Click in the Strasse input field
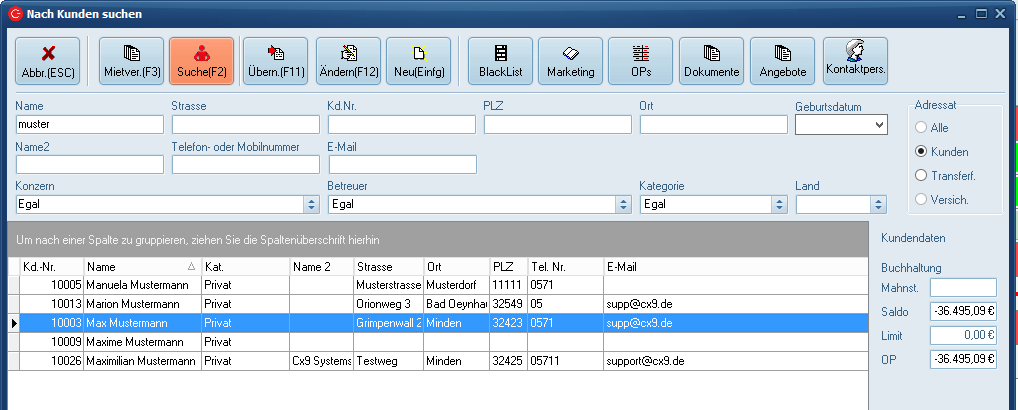Viewport: 1018px width, 410px height. 245,125
